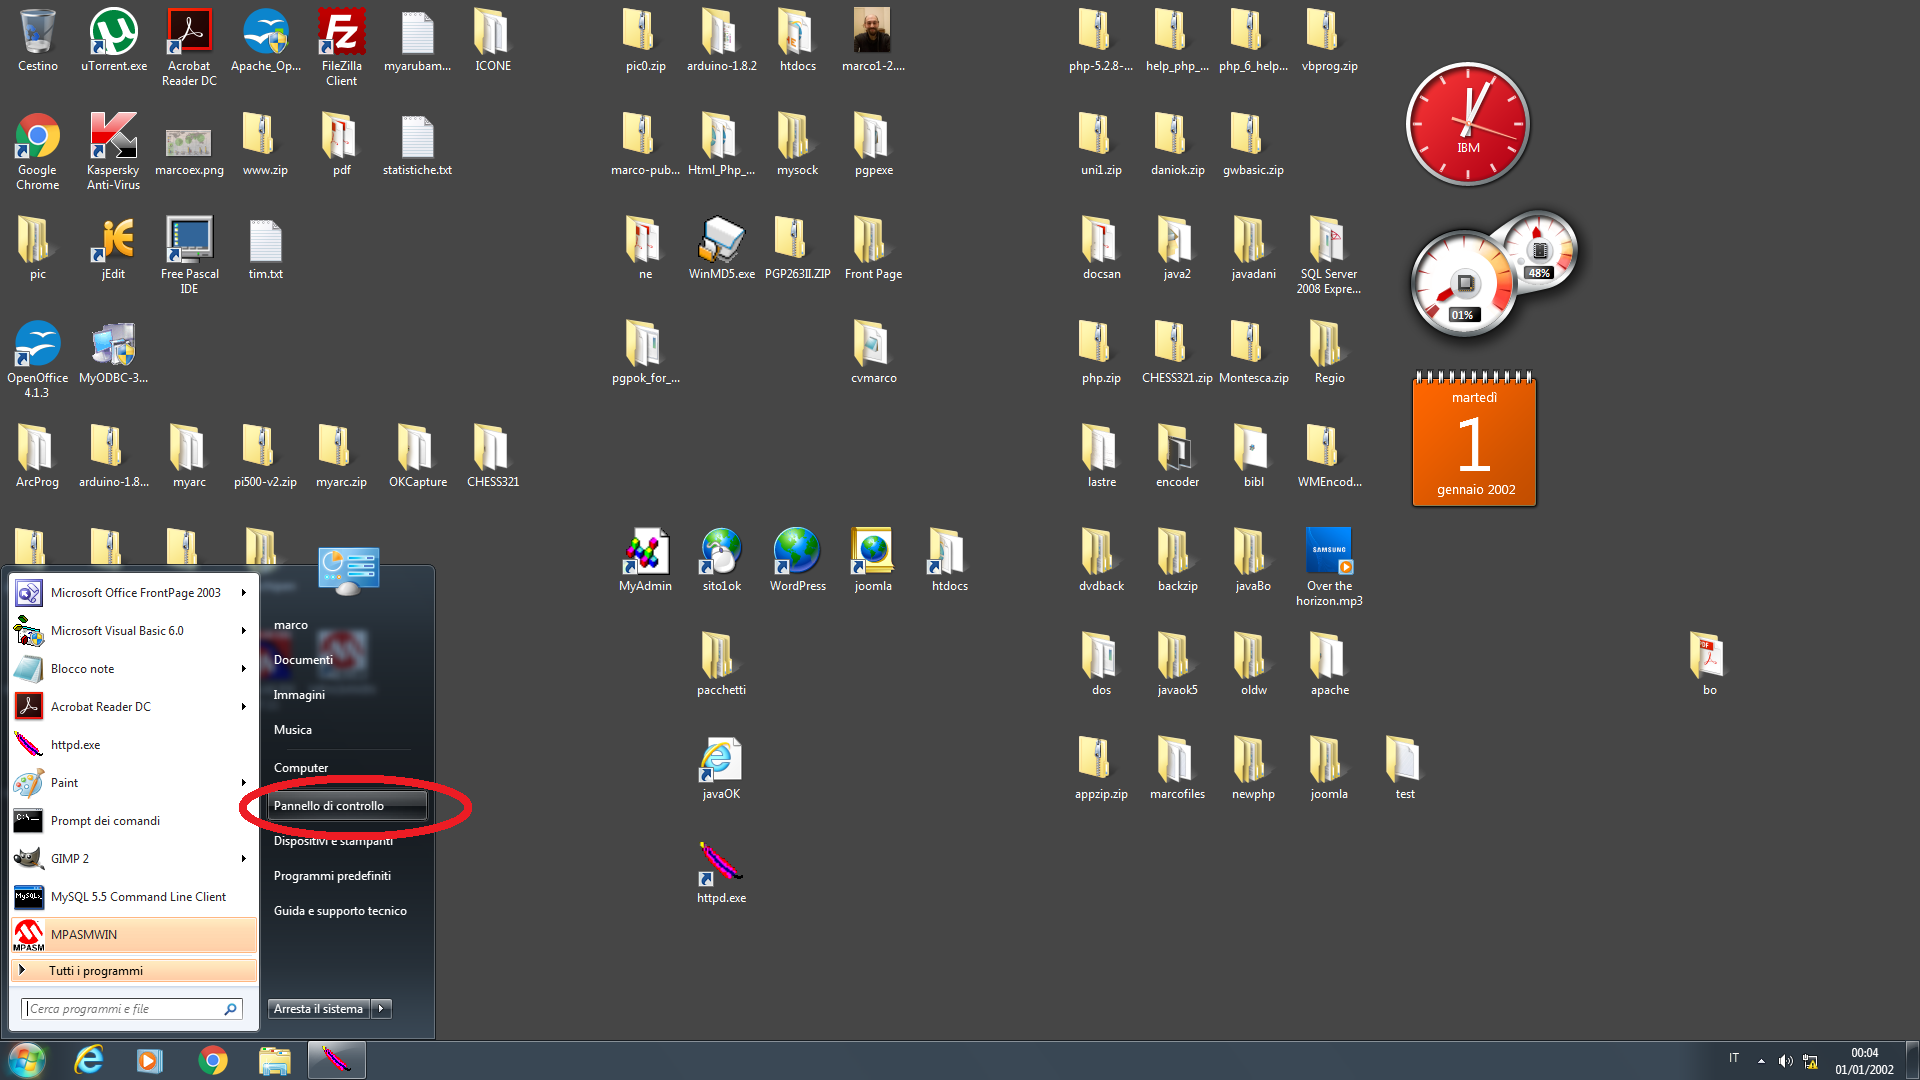Open the FileZilla Client desktop icon
Viewport: 1920px width, 1080px height.
point(341,36)
